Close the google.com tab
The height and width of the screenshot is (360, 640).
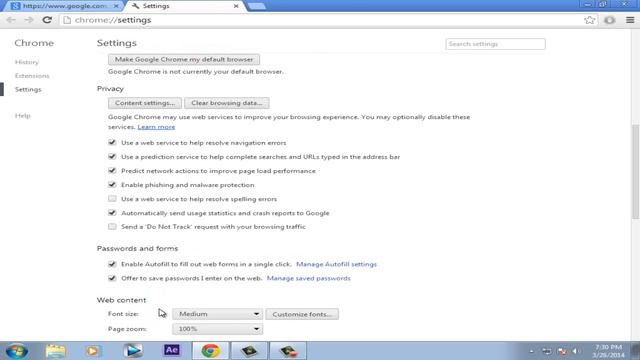[116, 6]
